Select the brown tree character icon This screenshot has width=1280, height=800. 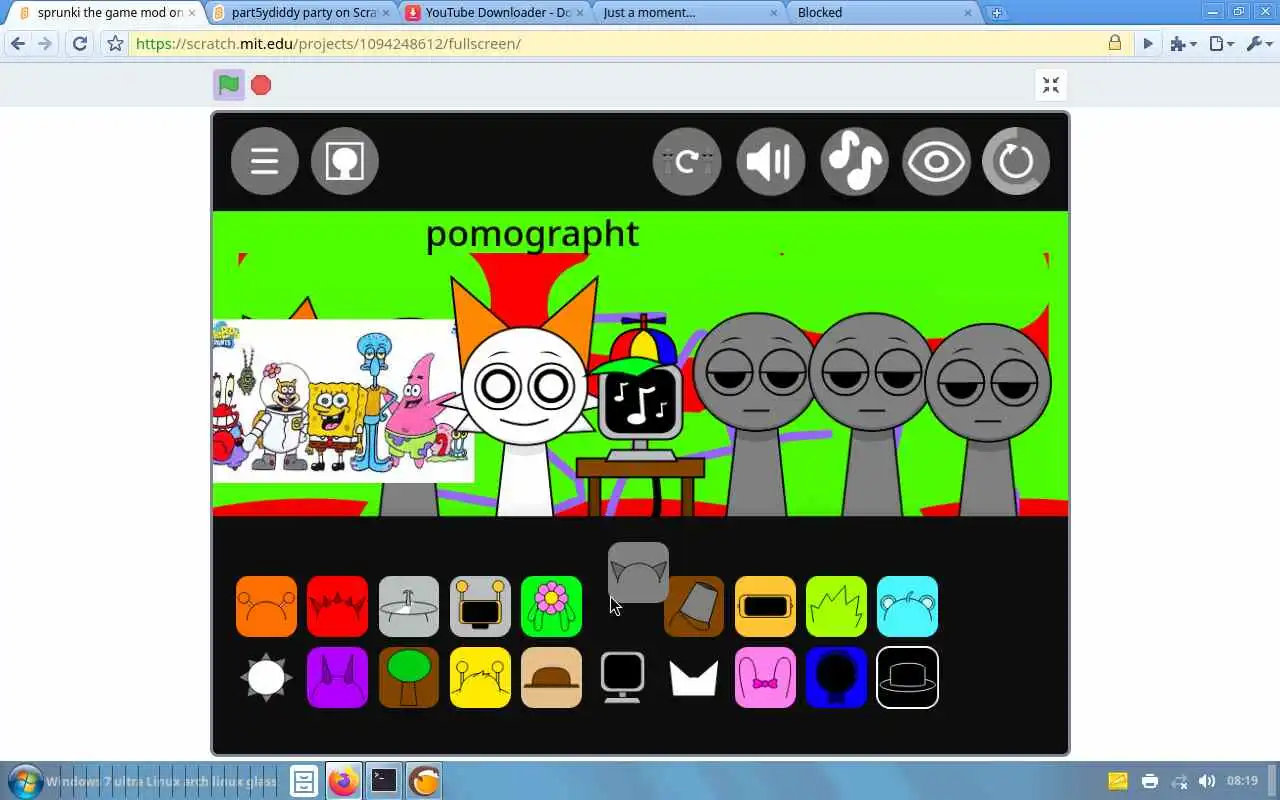click(409, 677)
